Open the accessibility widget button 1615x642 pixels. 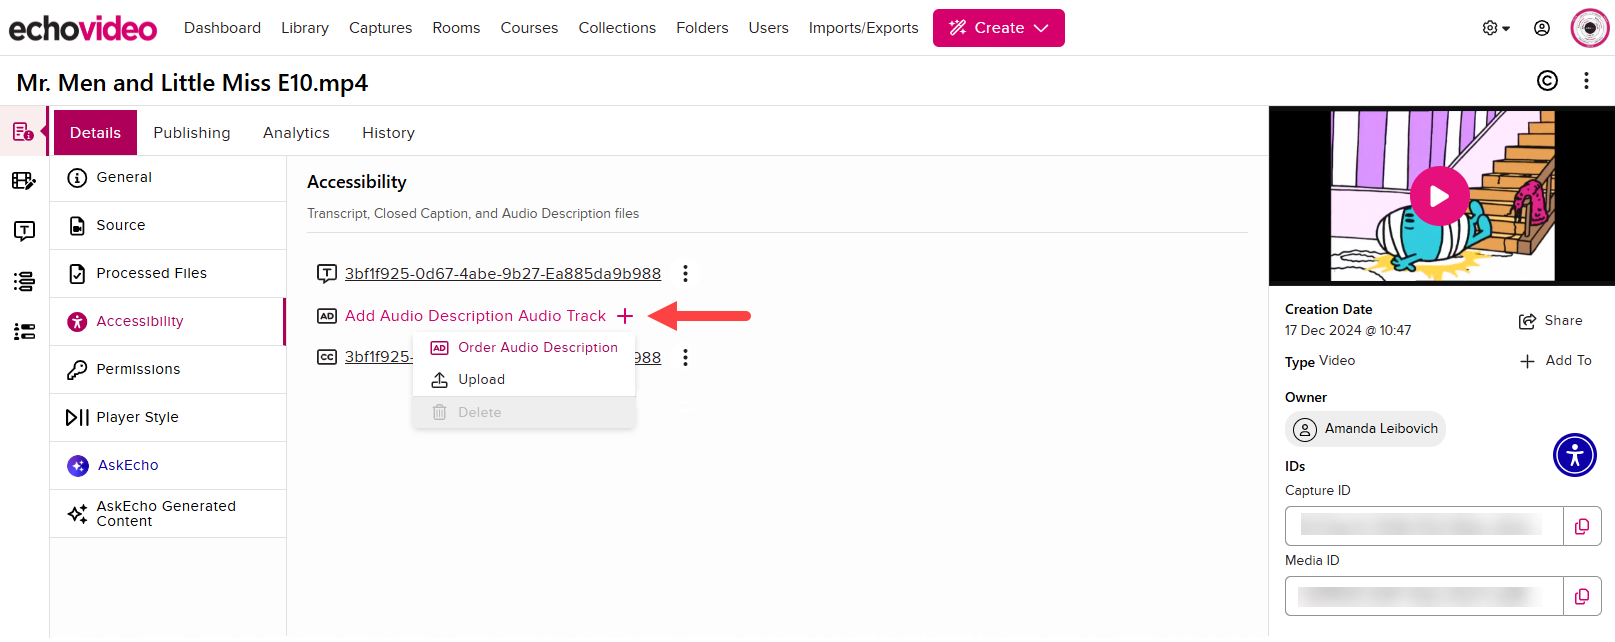pos(1575,455)
